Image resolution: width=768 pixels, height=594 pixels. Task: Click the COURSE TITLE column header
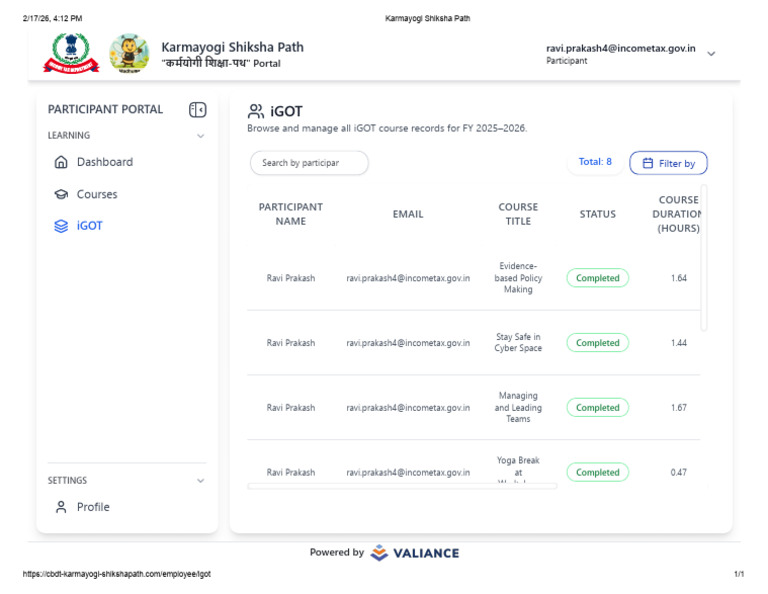click(518, 214)
